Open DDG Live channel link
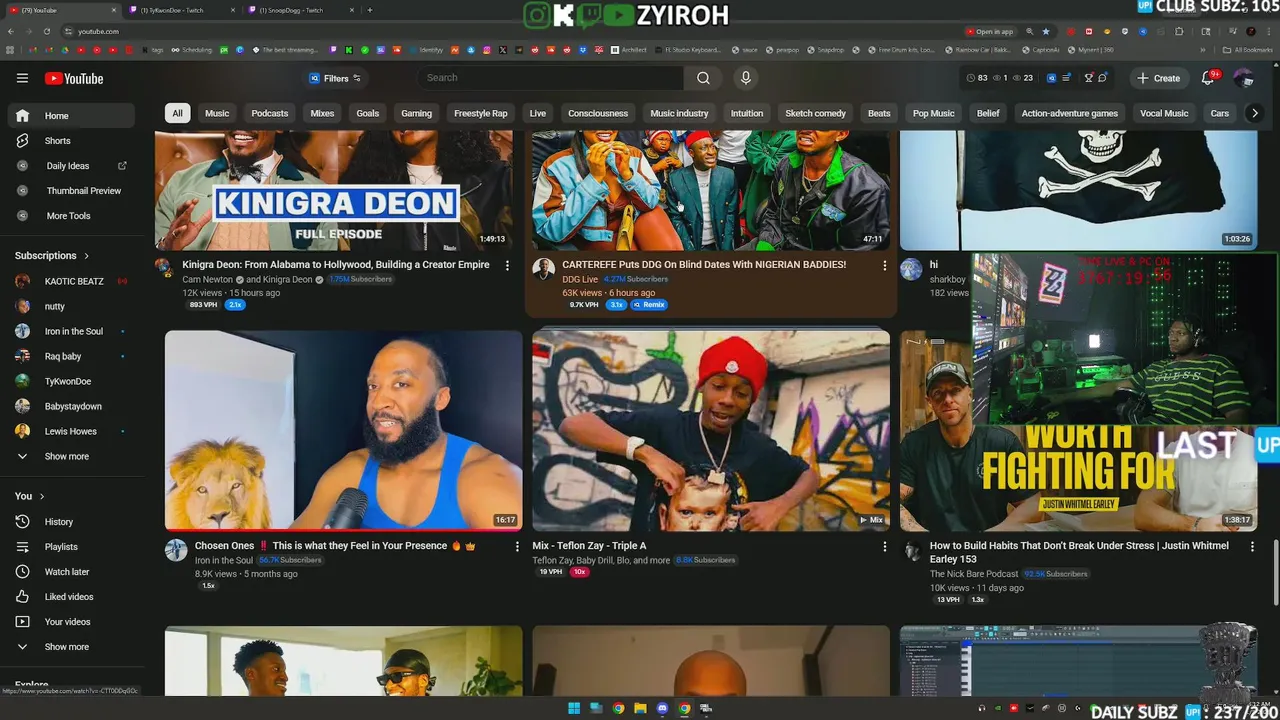Image resolution: width=1280 pixels, height=720 pixels. click(x=580, y=280)
